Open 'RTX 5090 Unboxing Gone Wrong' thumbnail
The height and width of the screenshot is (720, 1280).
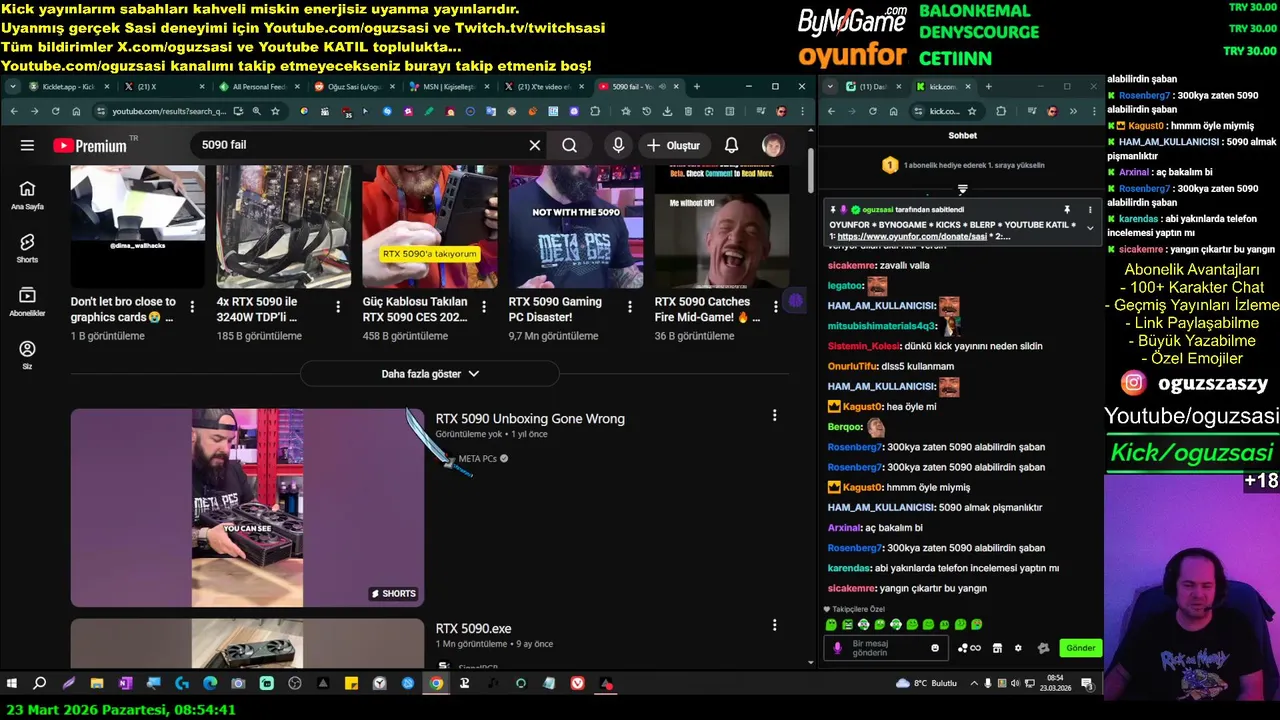[247, 507]
